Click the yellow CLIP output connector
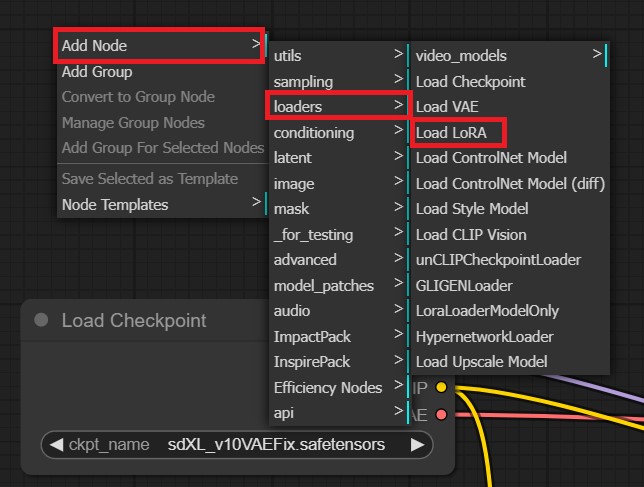 click(x=442, y=387)
